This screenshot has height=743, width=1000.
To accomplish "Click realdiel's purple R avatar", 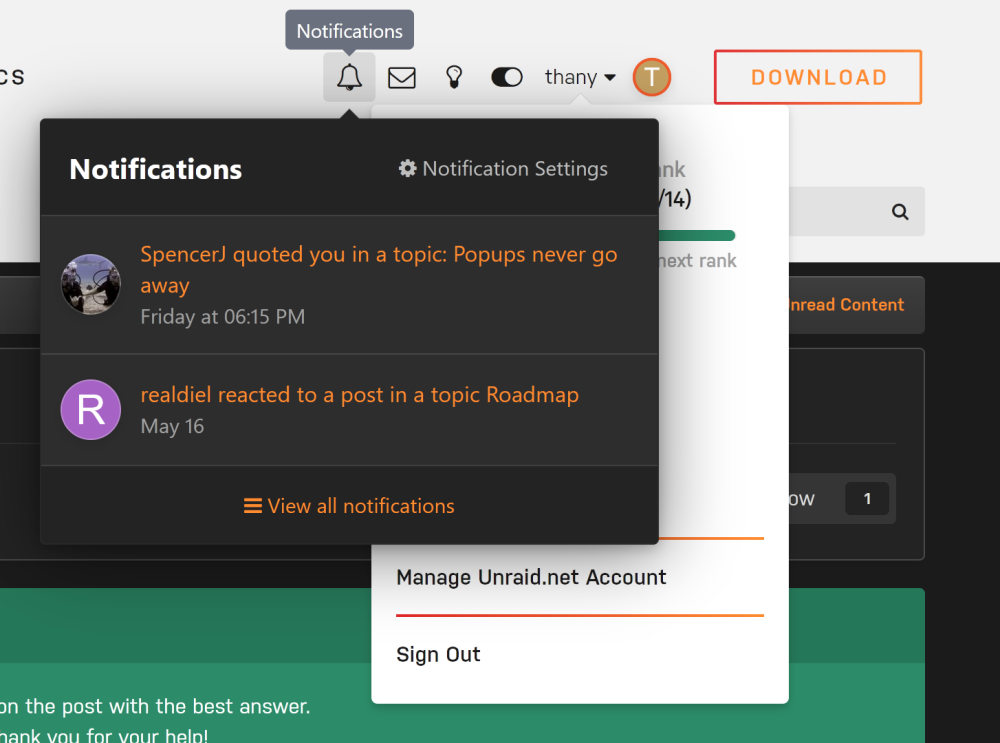I will point(91,409).
